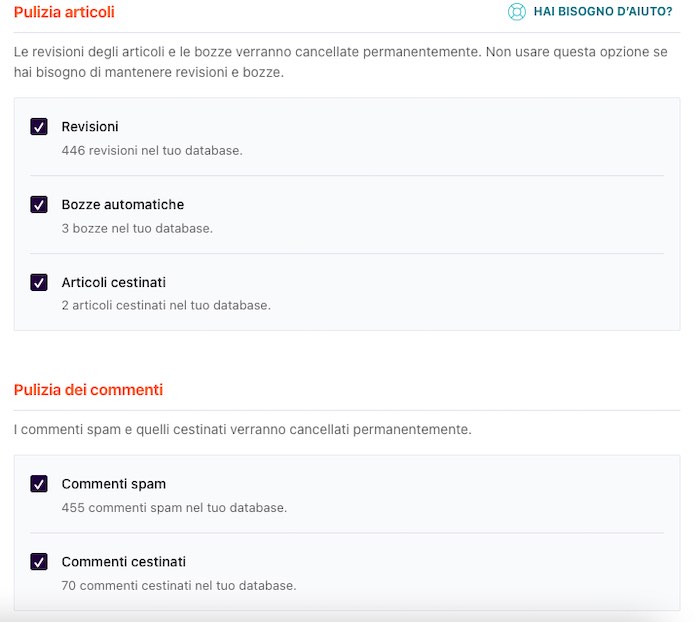
Task: Toggle the Bozze automatiche checkbox
Action: tap(39, 205)
